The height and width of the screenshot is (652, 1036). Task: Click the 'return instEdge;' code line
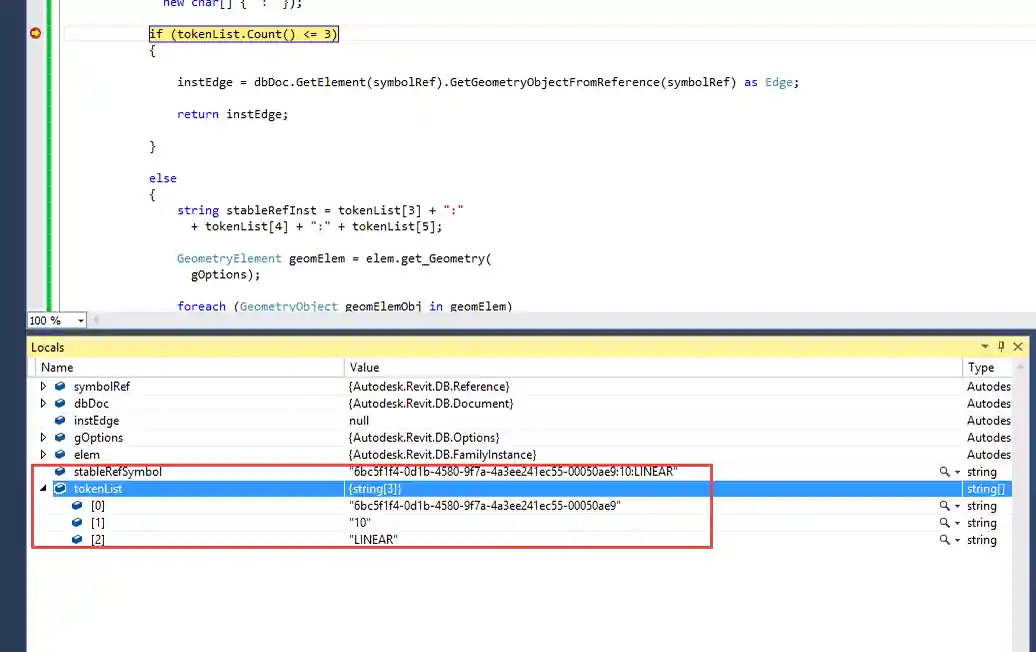[x=232, y=114]
